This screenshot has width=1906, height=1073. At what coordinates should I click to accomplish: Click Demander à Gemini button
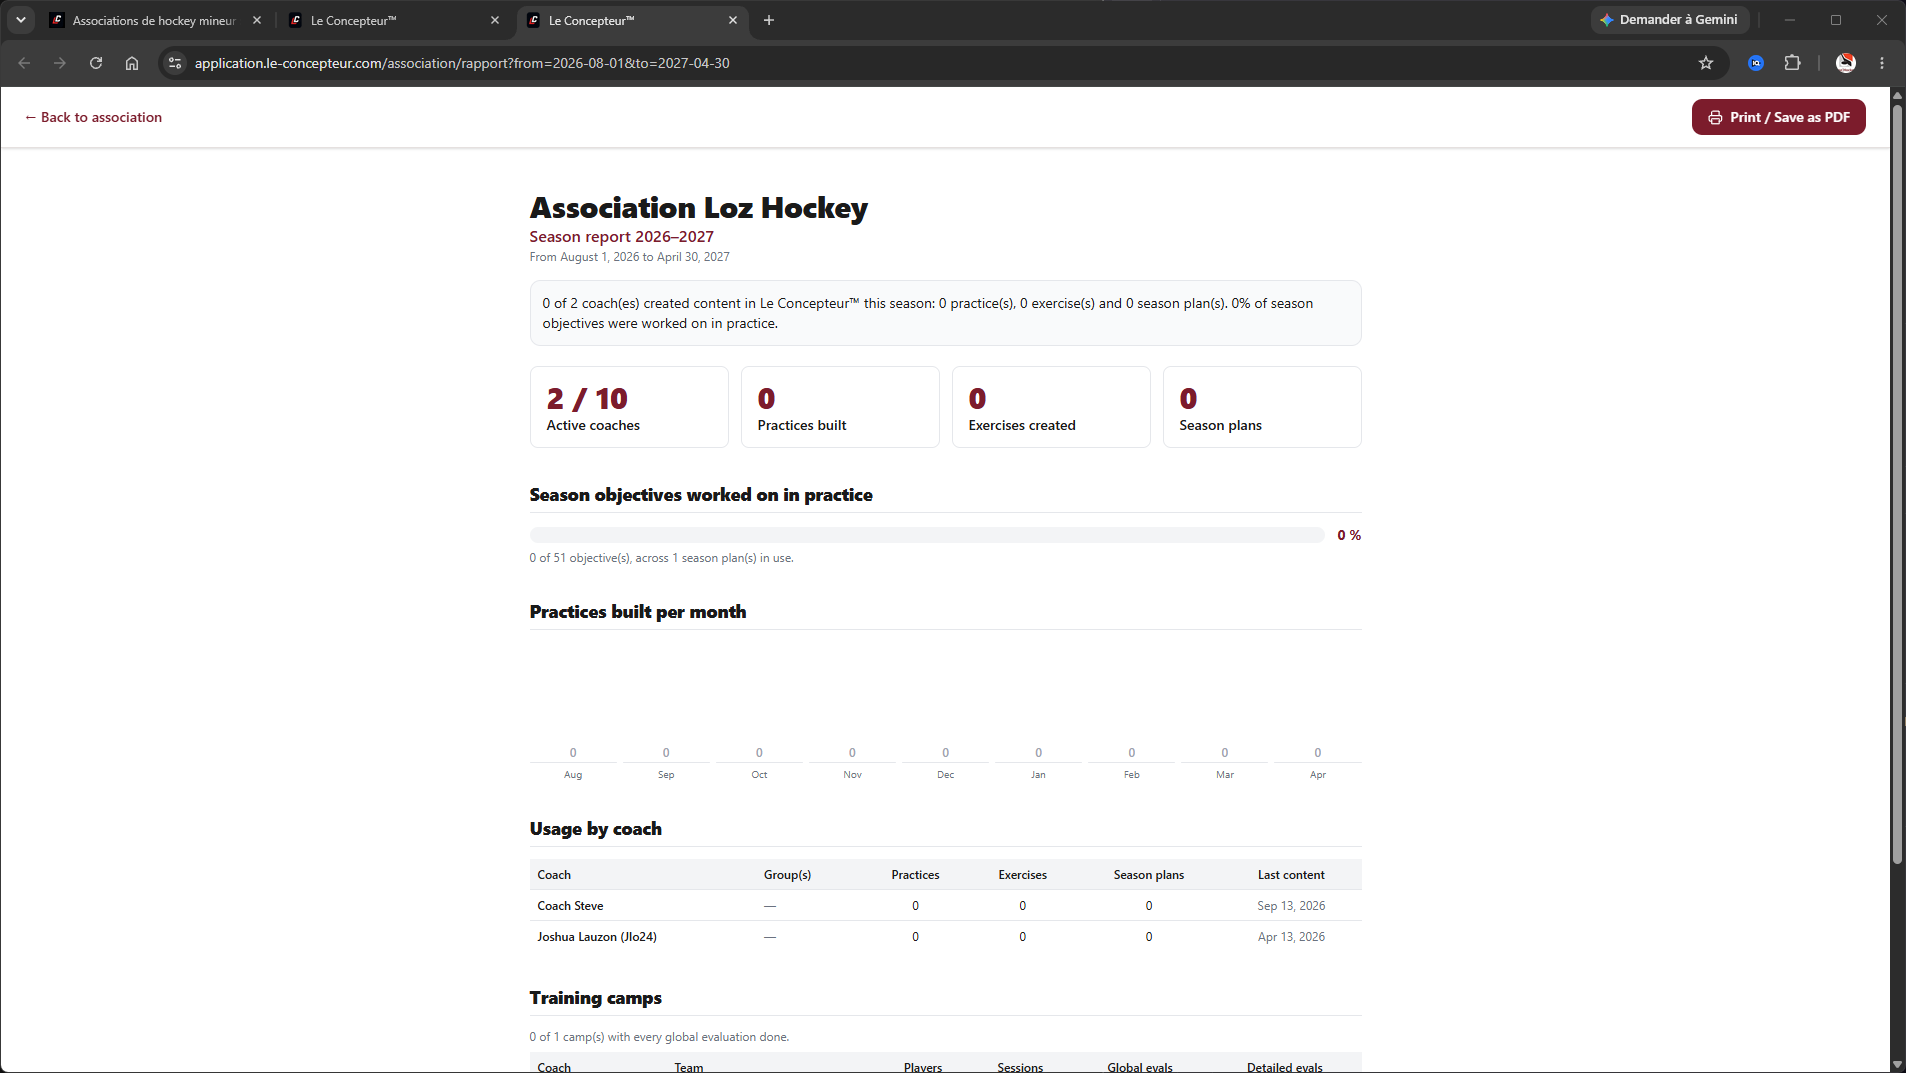[1669, 20]
